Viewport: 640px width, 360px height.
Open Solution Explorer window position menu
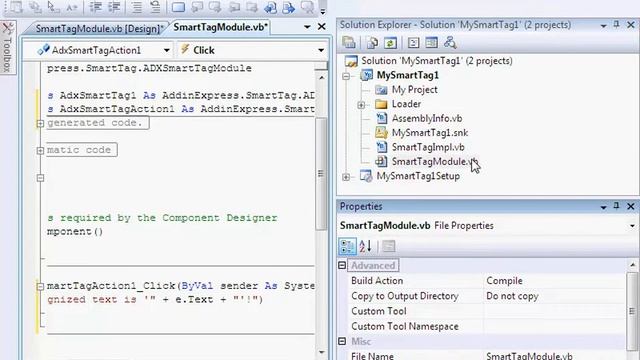coord(603,25)
